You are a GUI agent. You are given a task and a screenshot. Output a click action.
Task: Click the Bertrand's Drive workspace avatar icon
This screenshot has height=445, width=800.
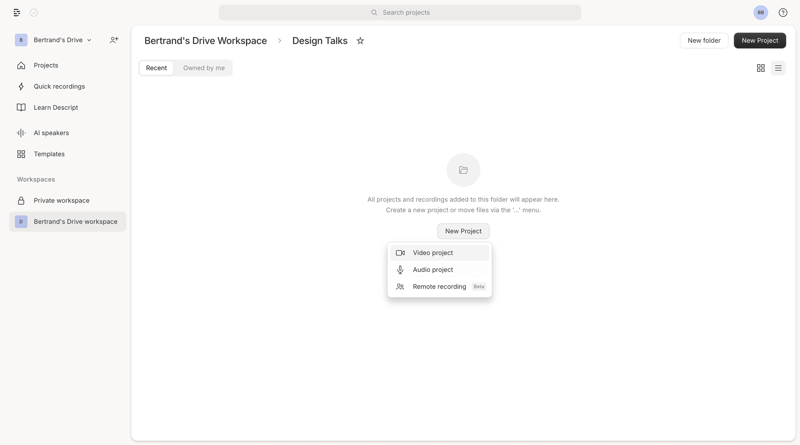tap(21, 221)
